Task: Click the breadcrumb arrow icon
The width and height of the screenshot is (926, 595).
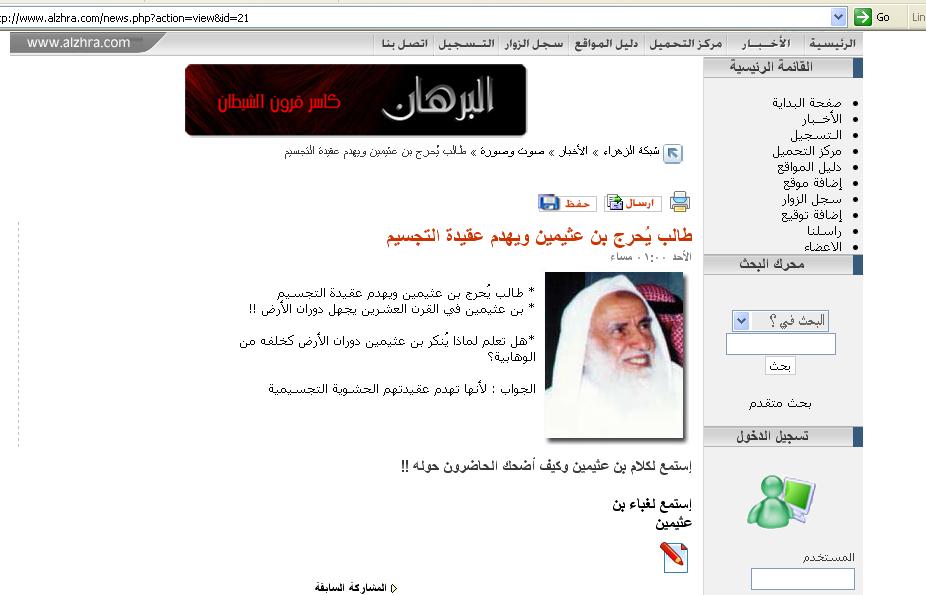Action: point(673,153)
